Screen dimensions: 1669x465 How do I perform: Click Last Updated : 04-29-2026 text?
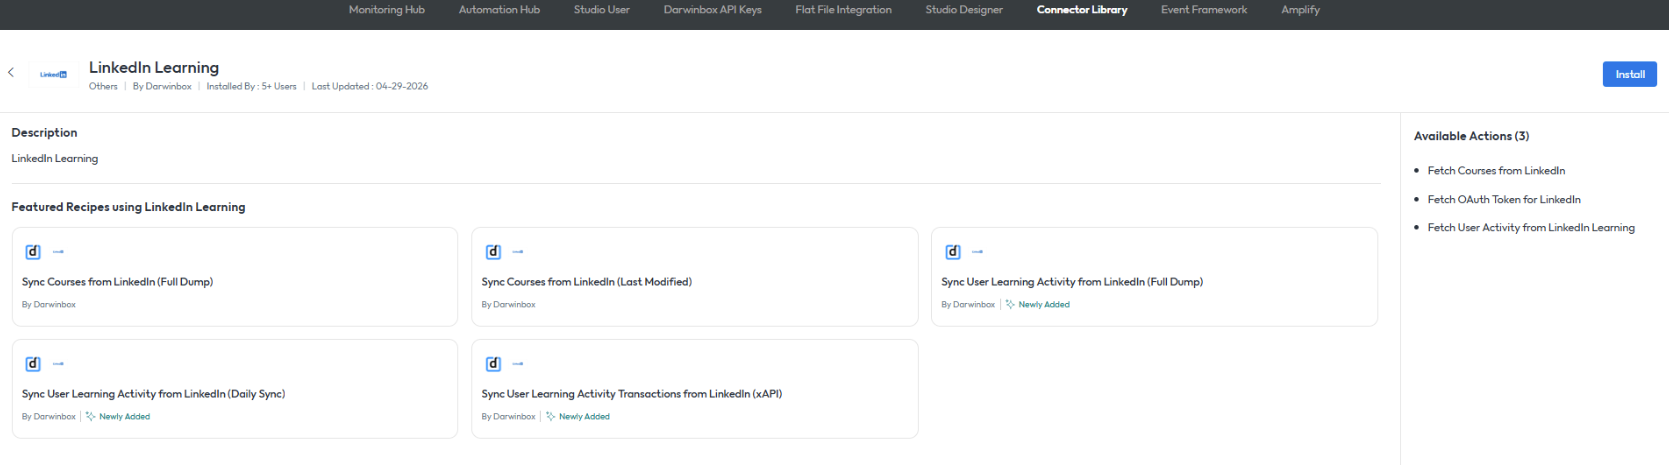click(370, 87)
